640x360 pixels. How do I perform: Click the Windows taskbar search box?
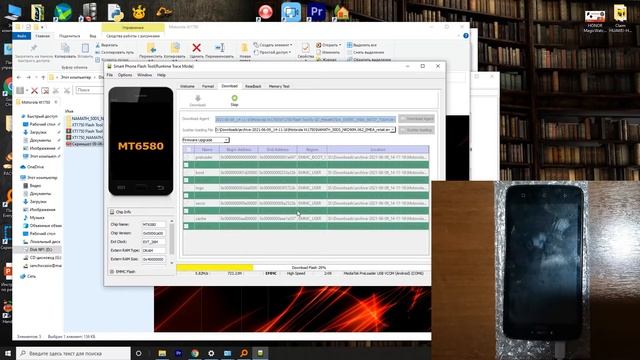click(73, 353)
